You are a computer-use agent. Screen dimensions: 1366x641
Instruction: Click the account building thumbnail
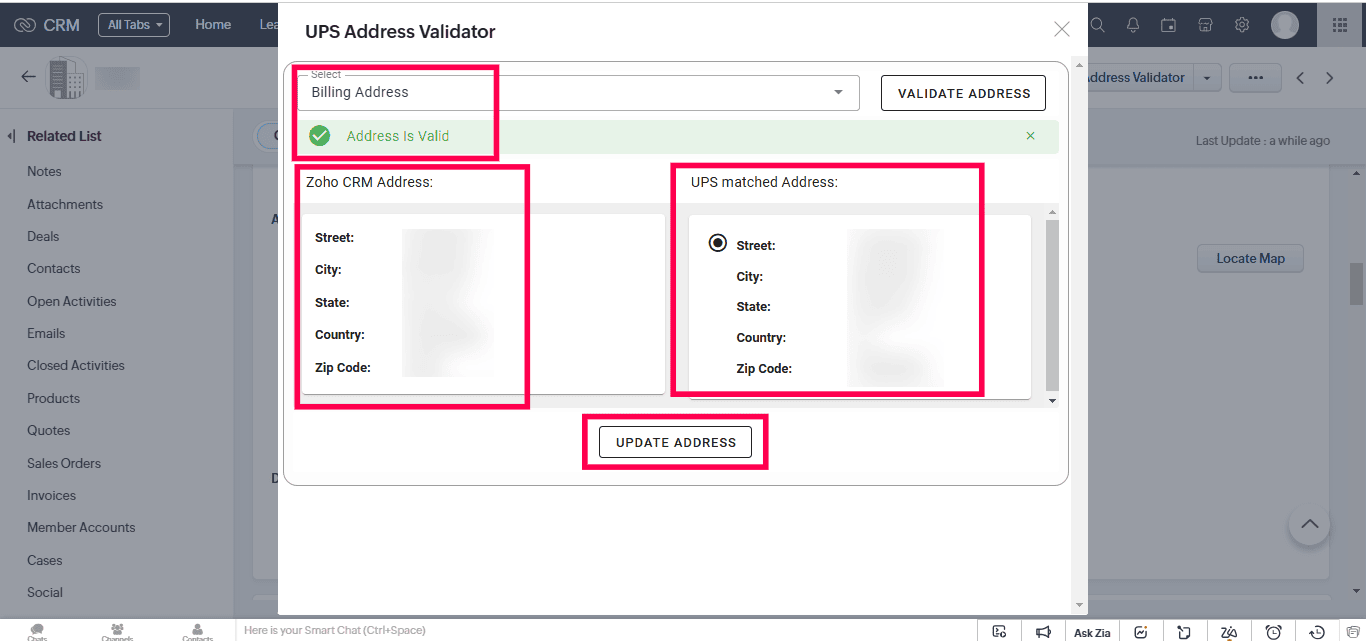click(68, 78)
